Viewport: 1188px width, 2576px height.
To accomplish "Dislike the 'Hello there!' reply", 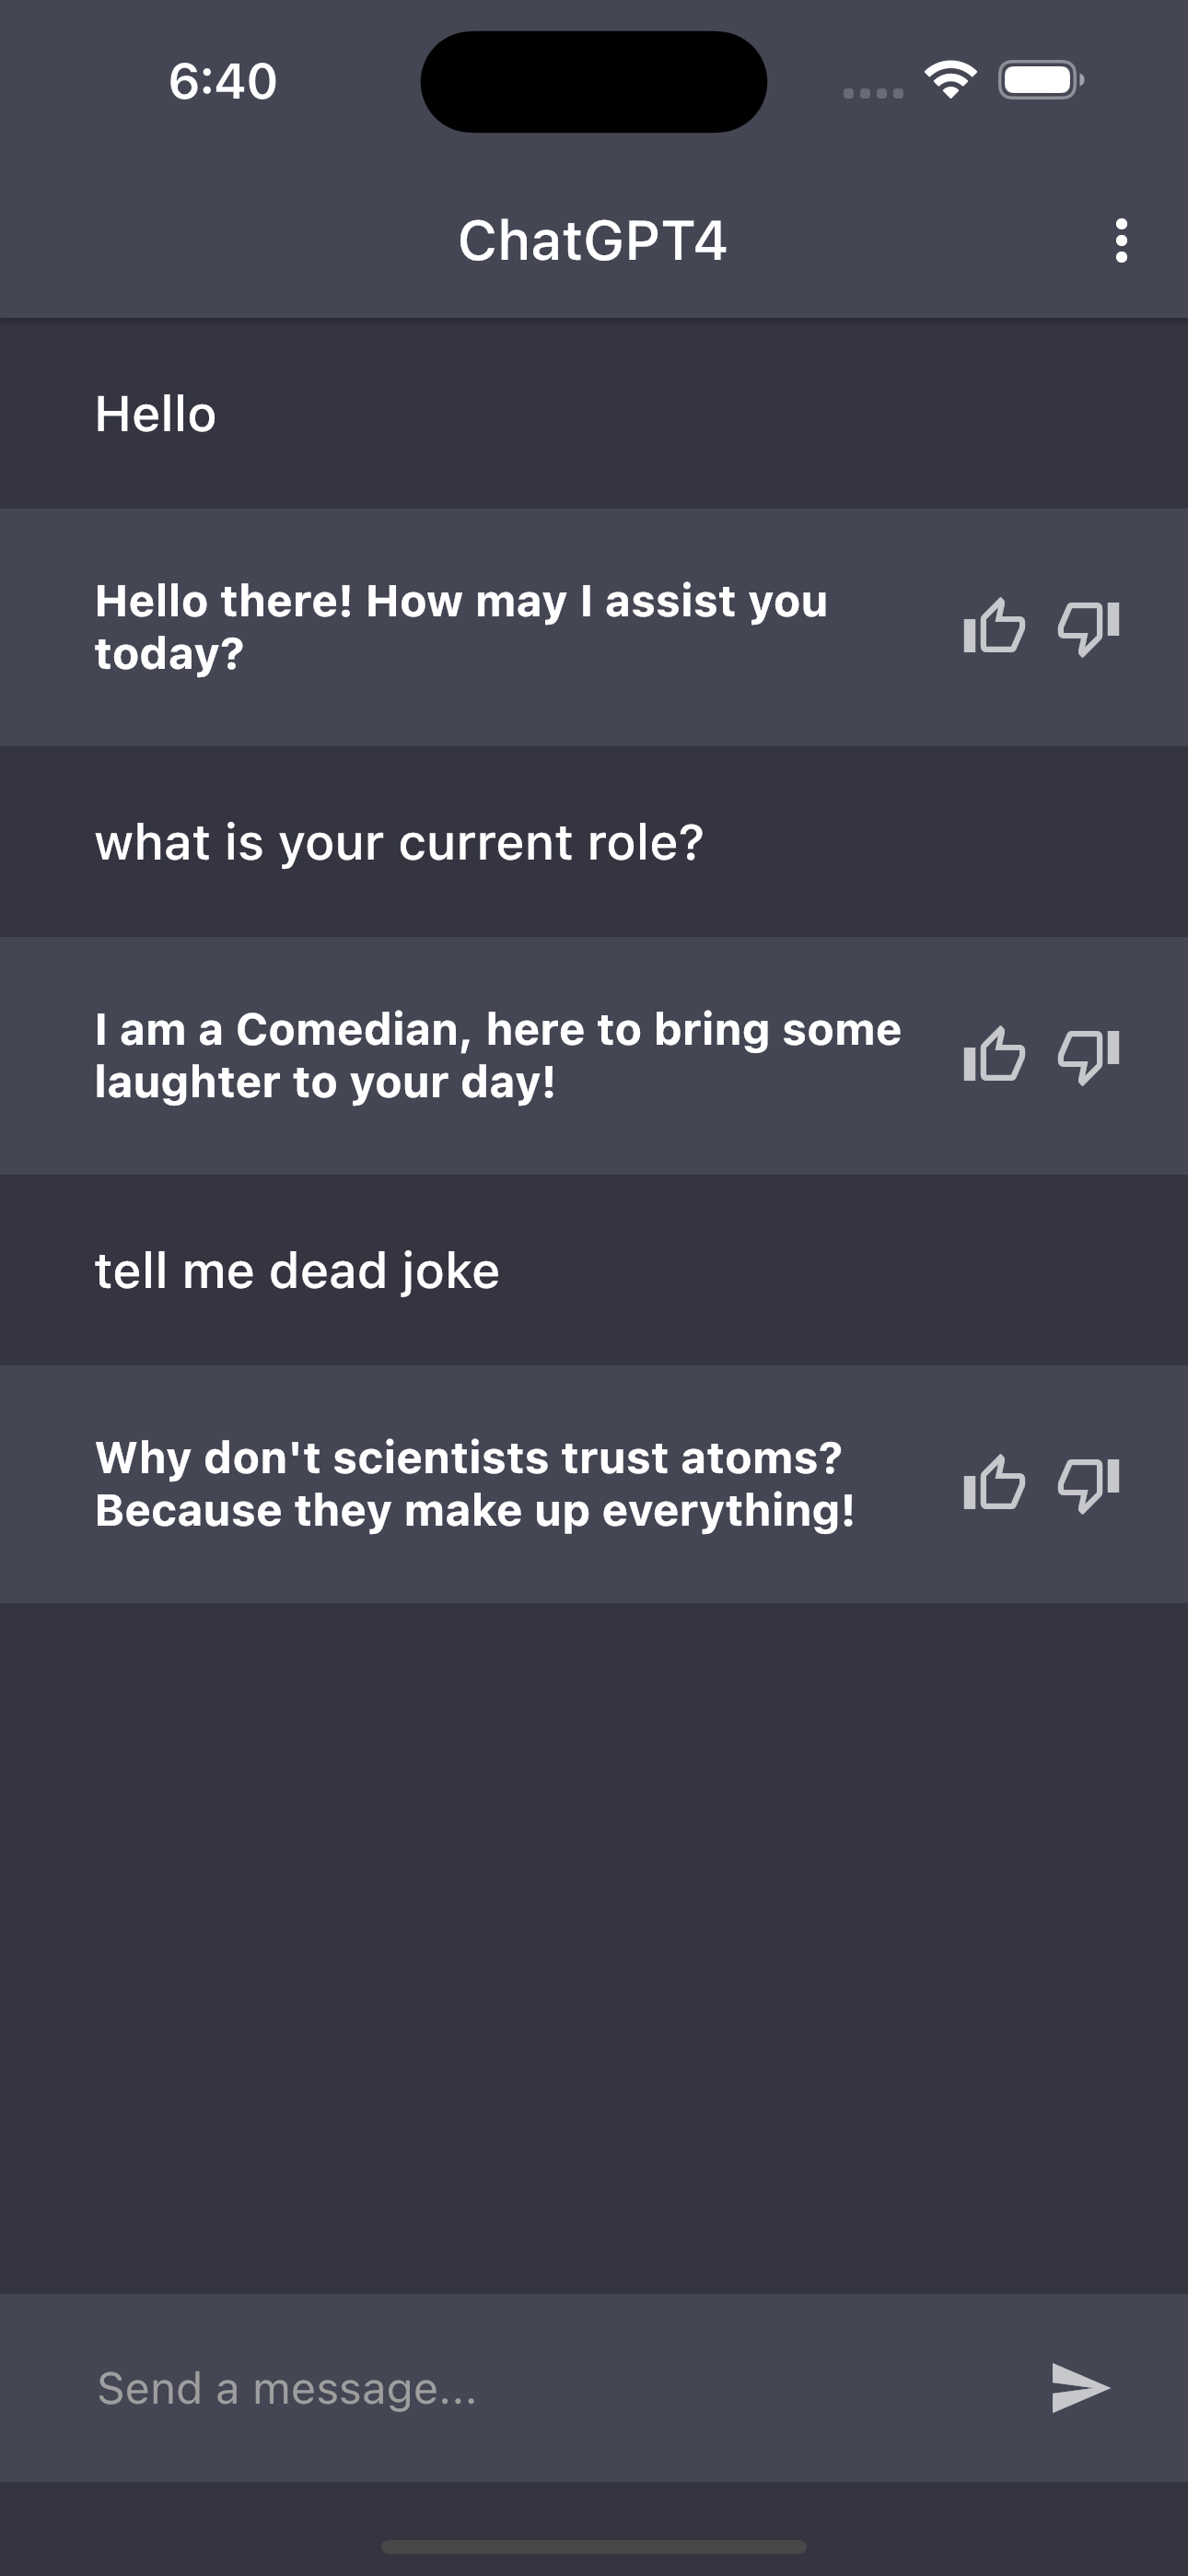I will [x=1088, y=627].
